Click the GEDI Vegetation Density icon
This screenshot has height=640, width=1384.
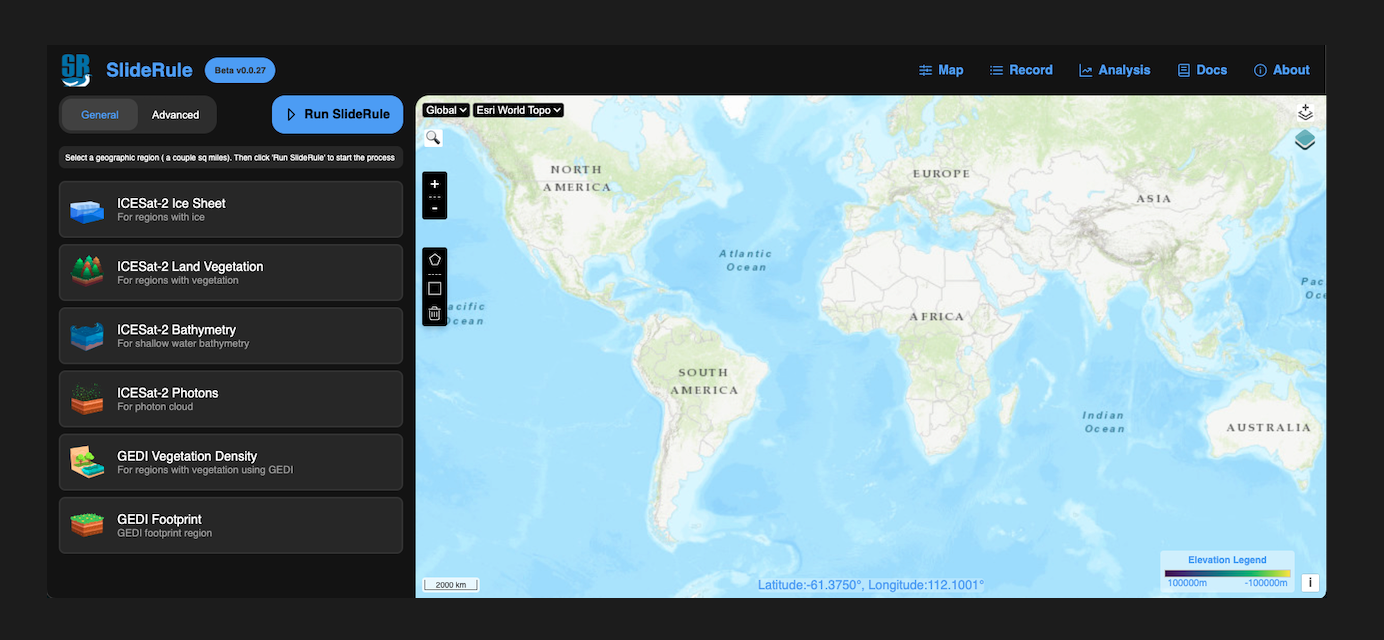point(87,462)
